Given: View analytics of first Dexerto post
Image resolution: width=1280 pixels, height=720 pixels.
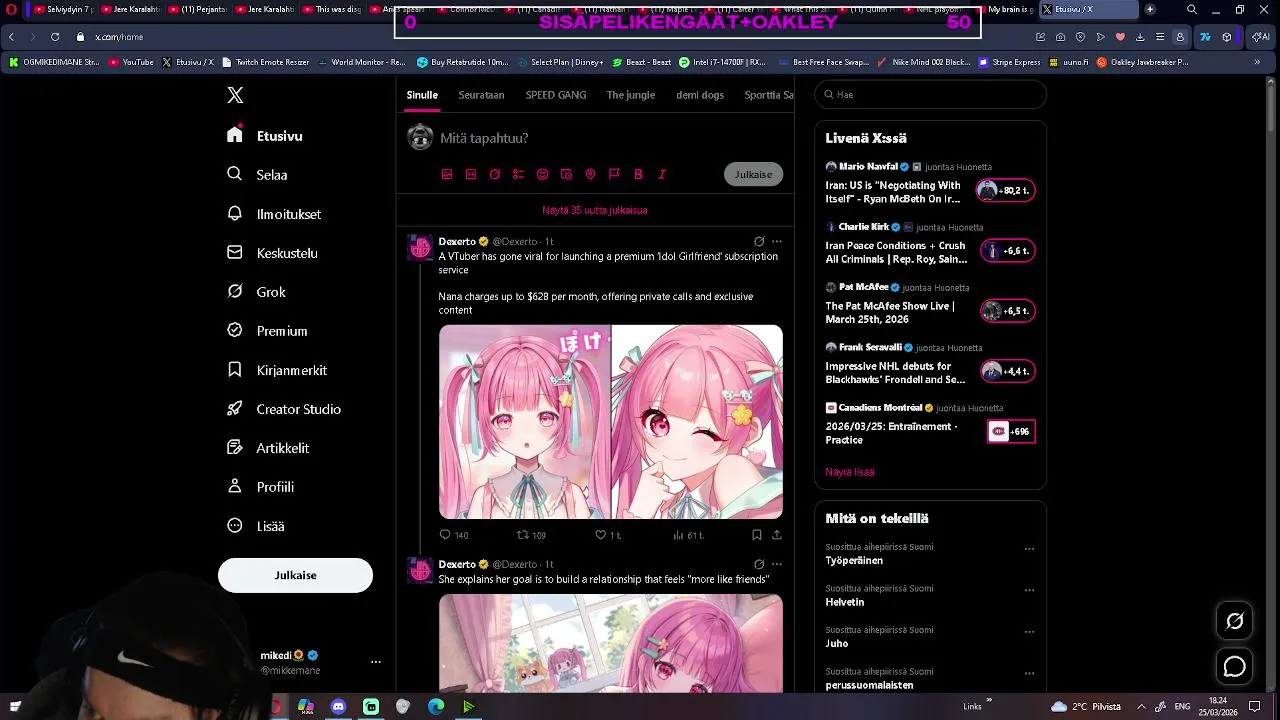Looking at the screenshot, I should (x=688, y=535).
